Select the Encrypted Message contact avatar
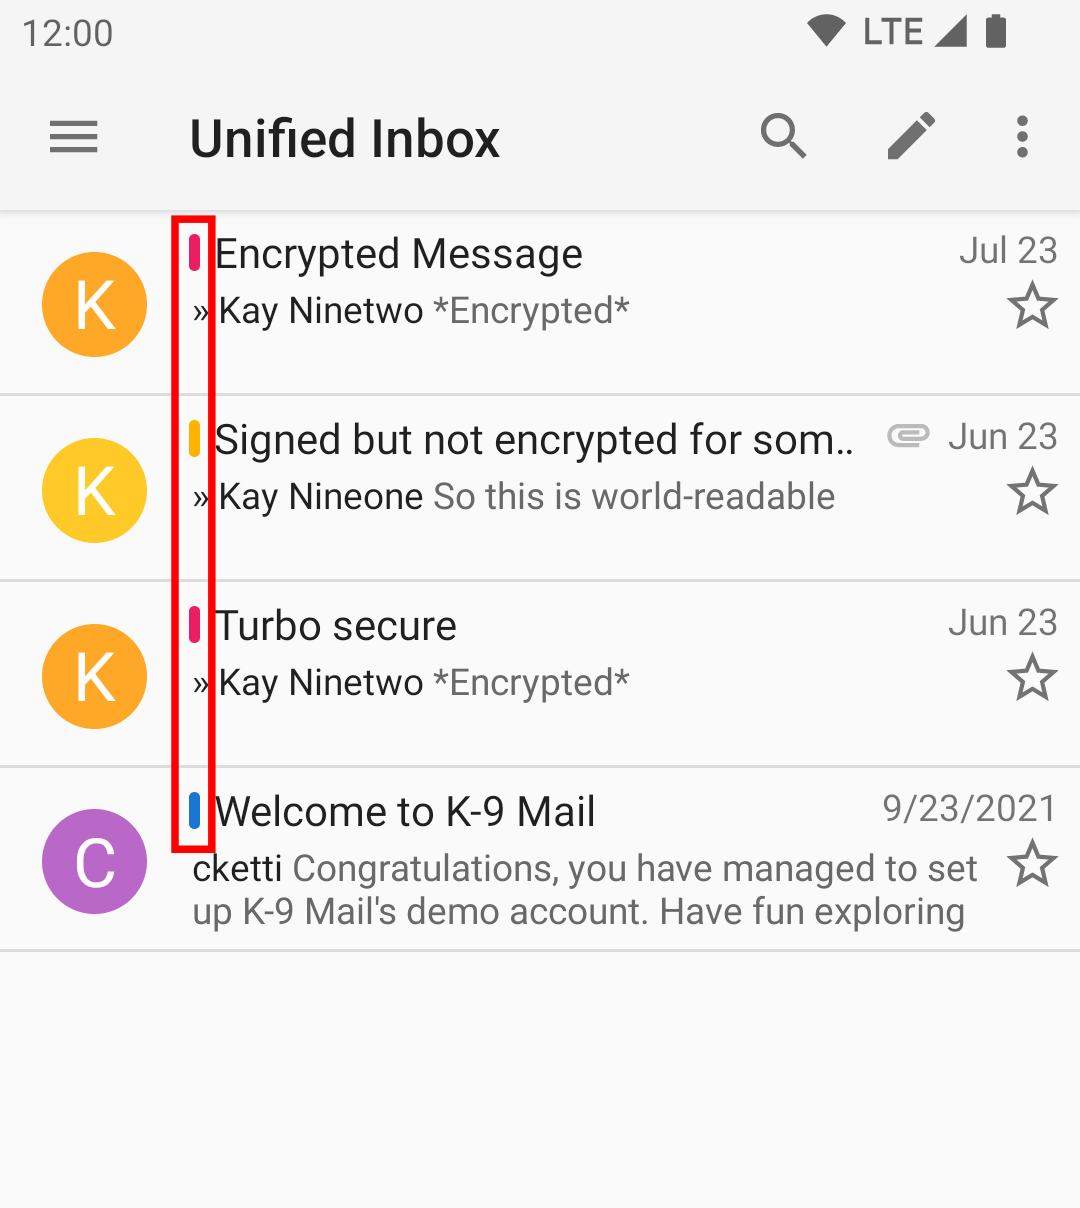 click(x=95, y=304)
